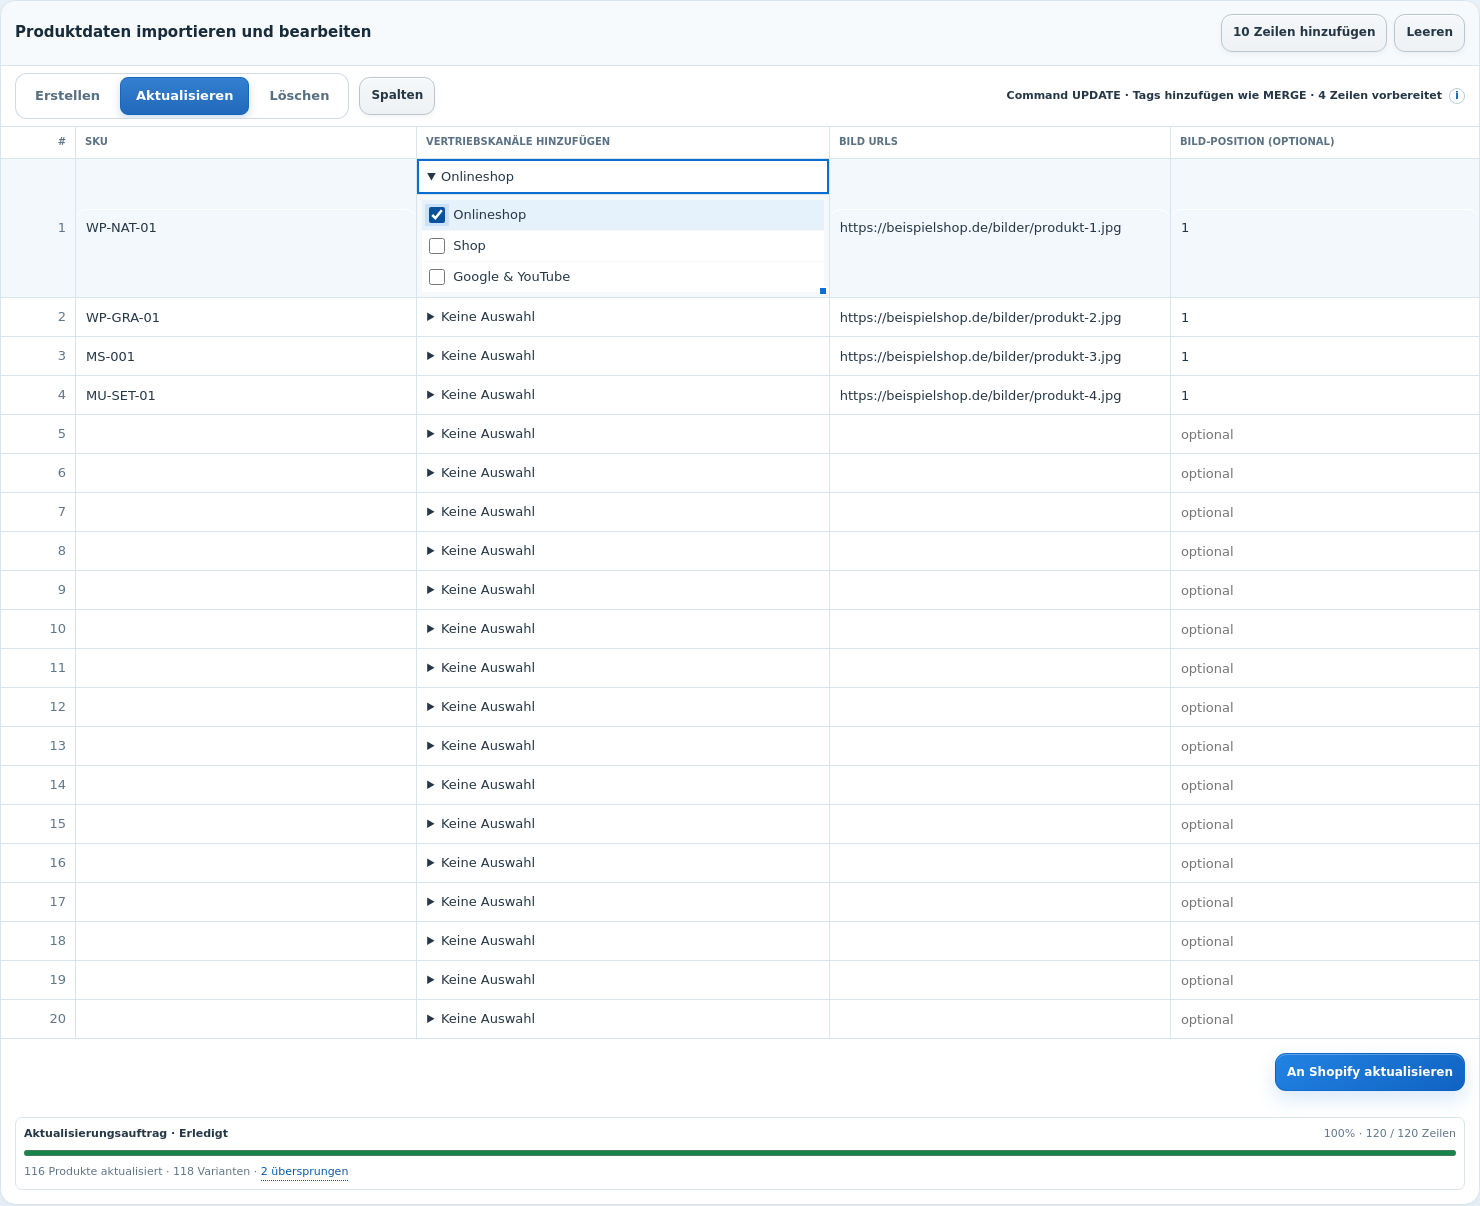Select SKU cell WP-NAT-01
The image size is (1480, 1206).
[246, 228]
